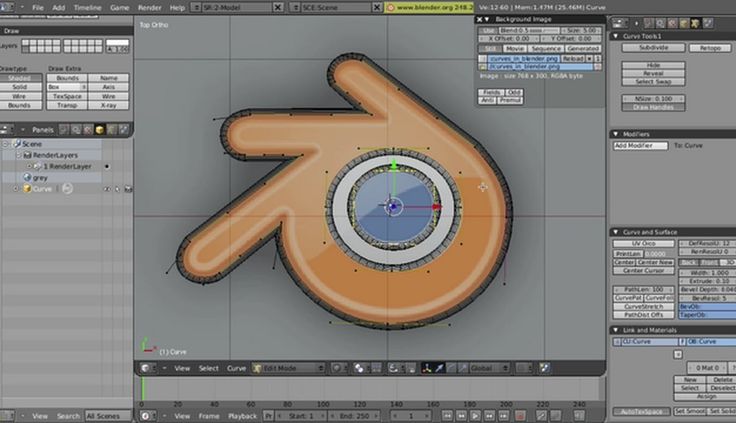Open the Help menu

click(x=177, y=8)
